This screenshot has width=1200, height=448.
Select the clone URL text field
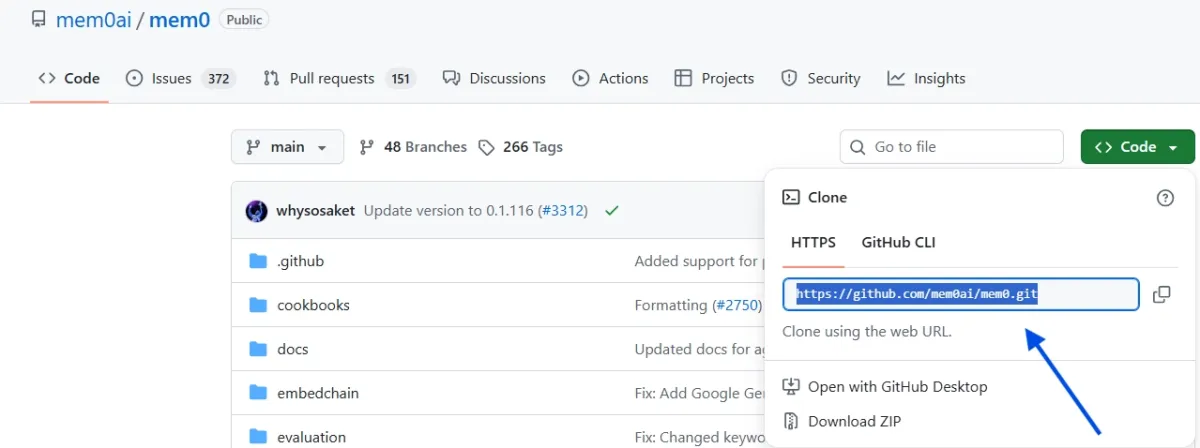[x=961, y=294]
